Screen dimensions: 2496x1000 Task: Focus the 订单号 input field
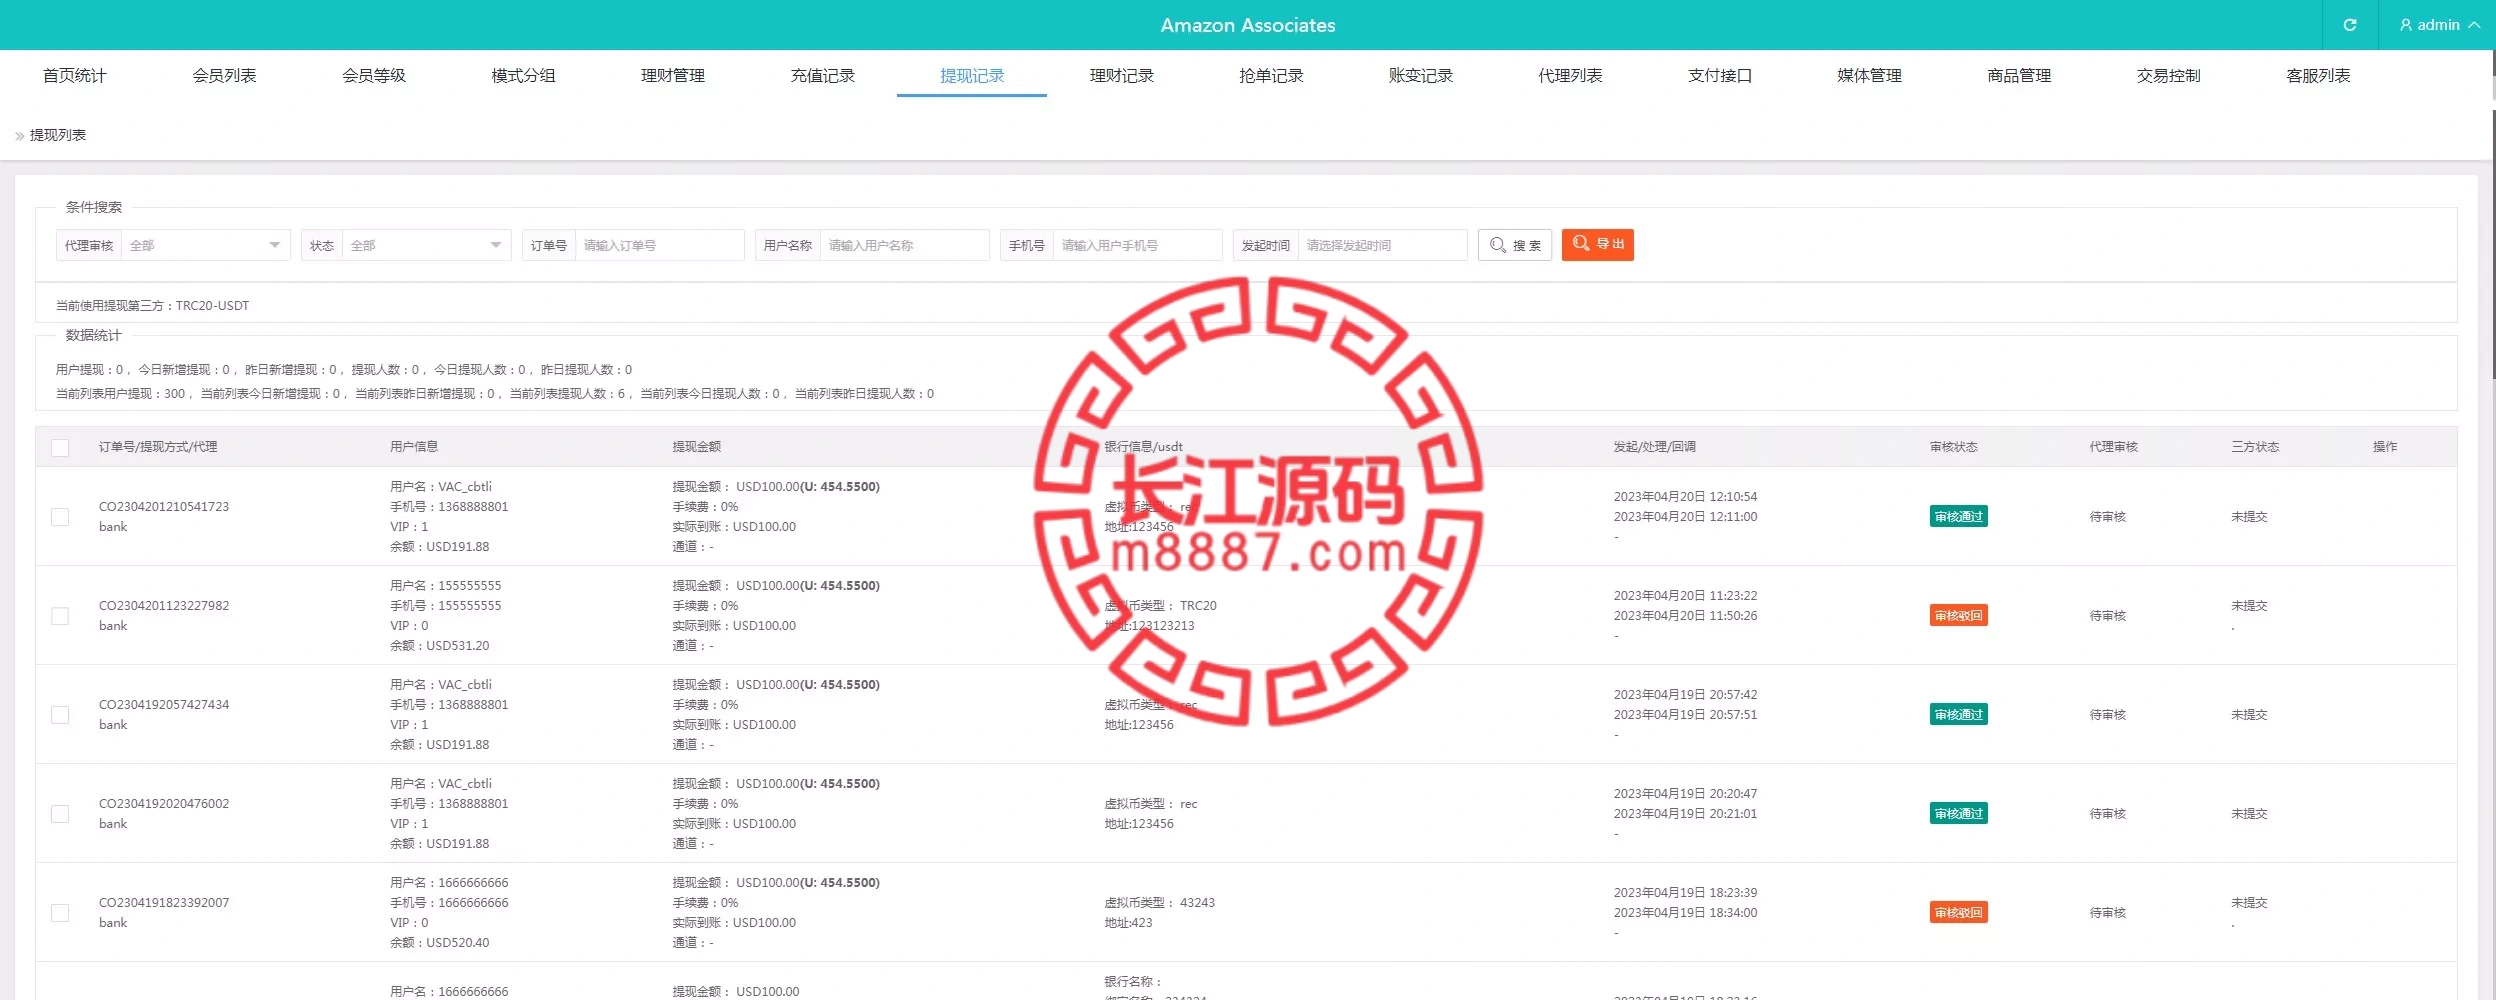tap(659, 245)
